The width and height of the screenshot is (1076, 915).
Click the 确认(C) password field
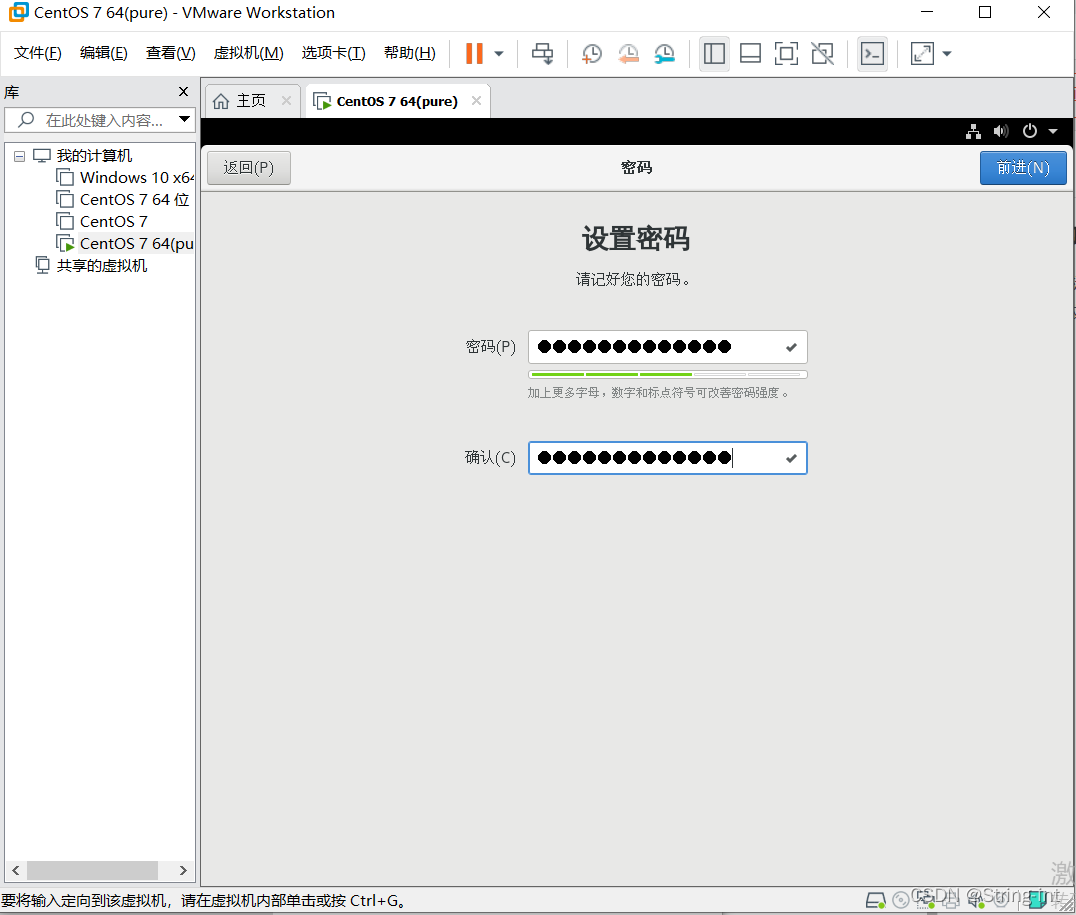tap(657, 458)
